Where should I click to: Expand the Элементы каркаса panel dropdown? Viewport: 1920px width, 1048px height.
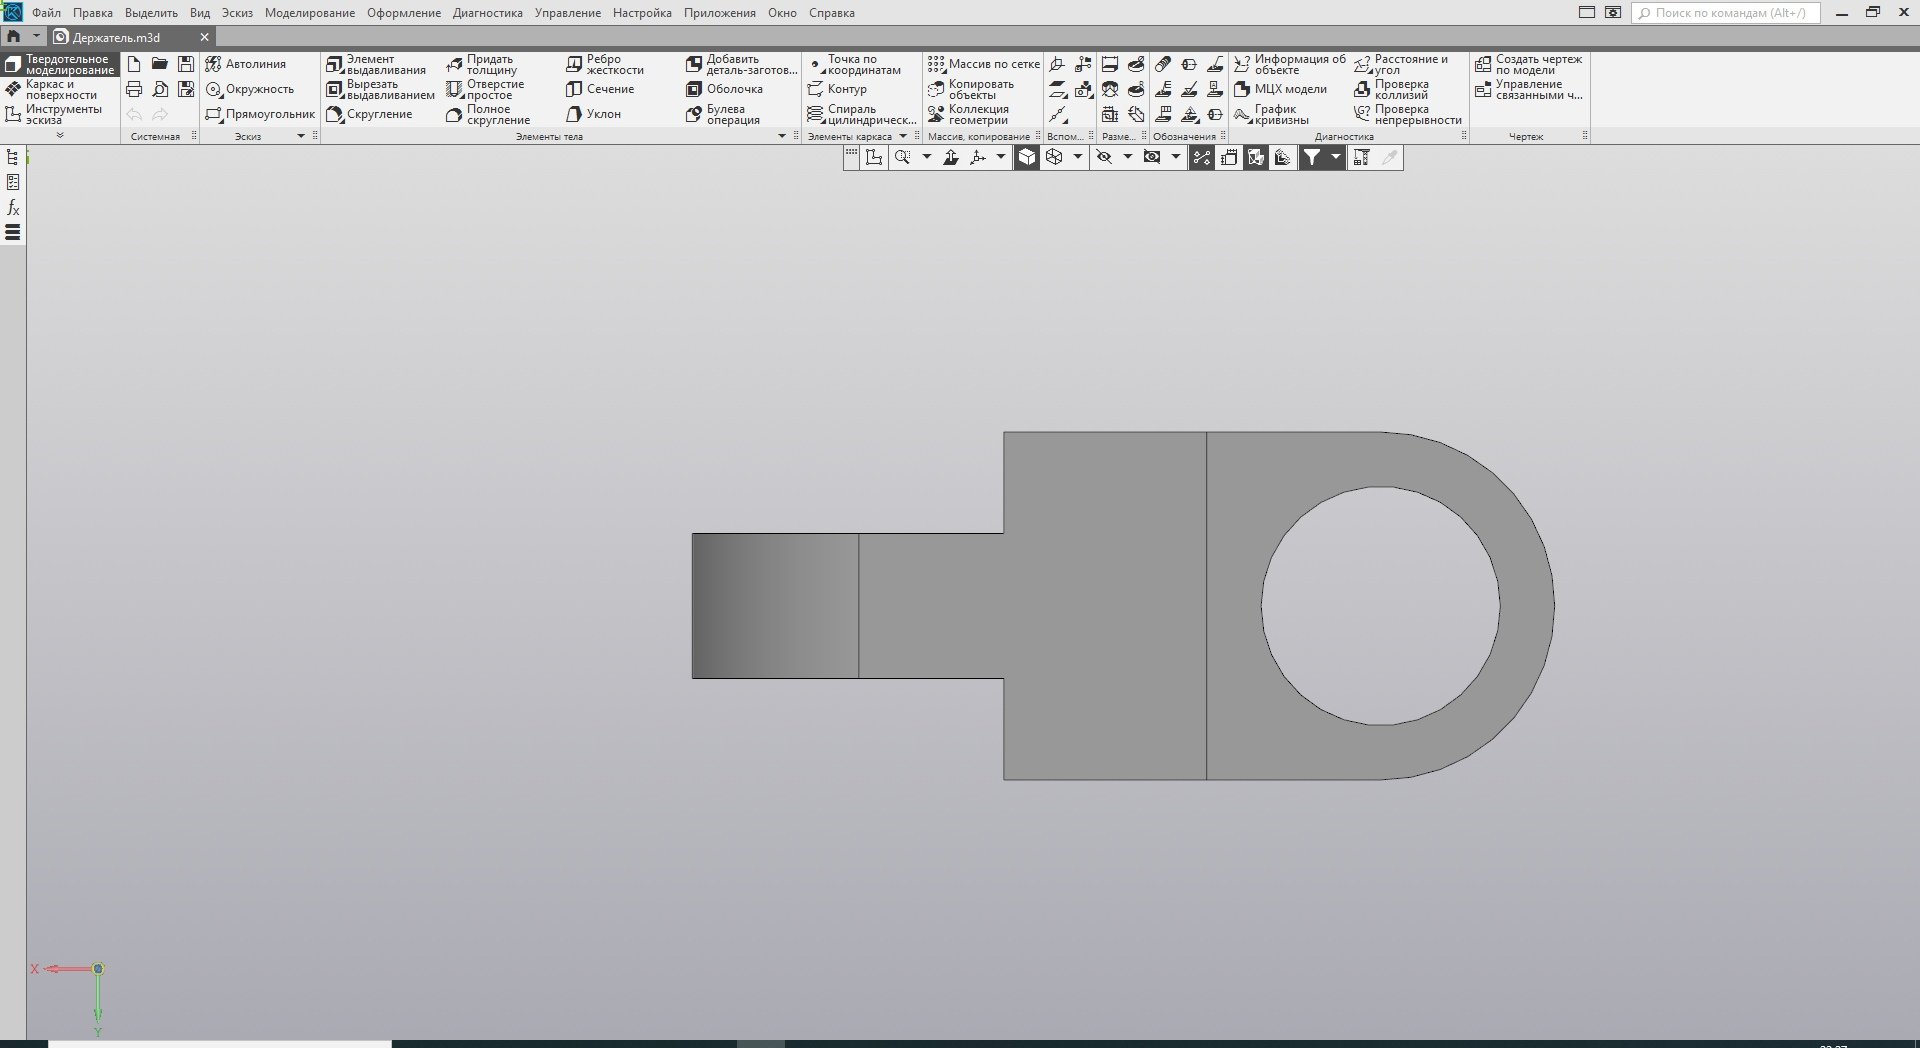coord(903,136)
